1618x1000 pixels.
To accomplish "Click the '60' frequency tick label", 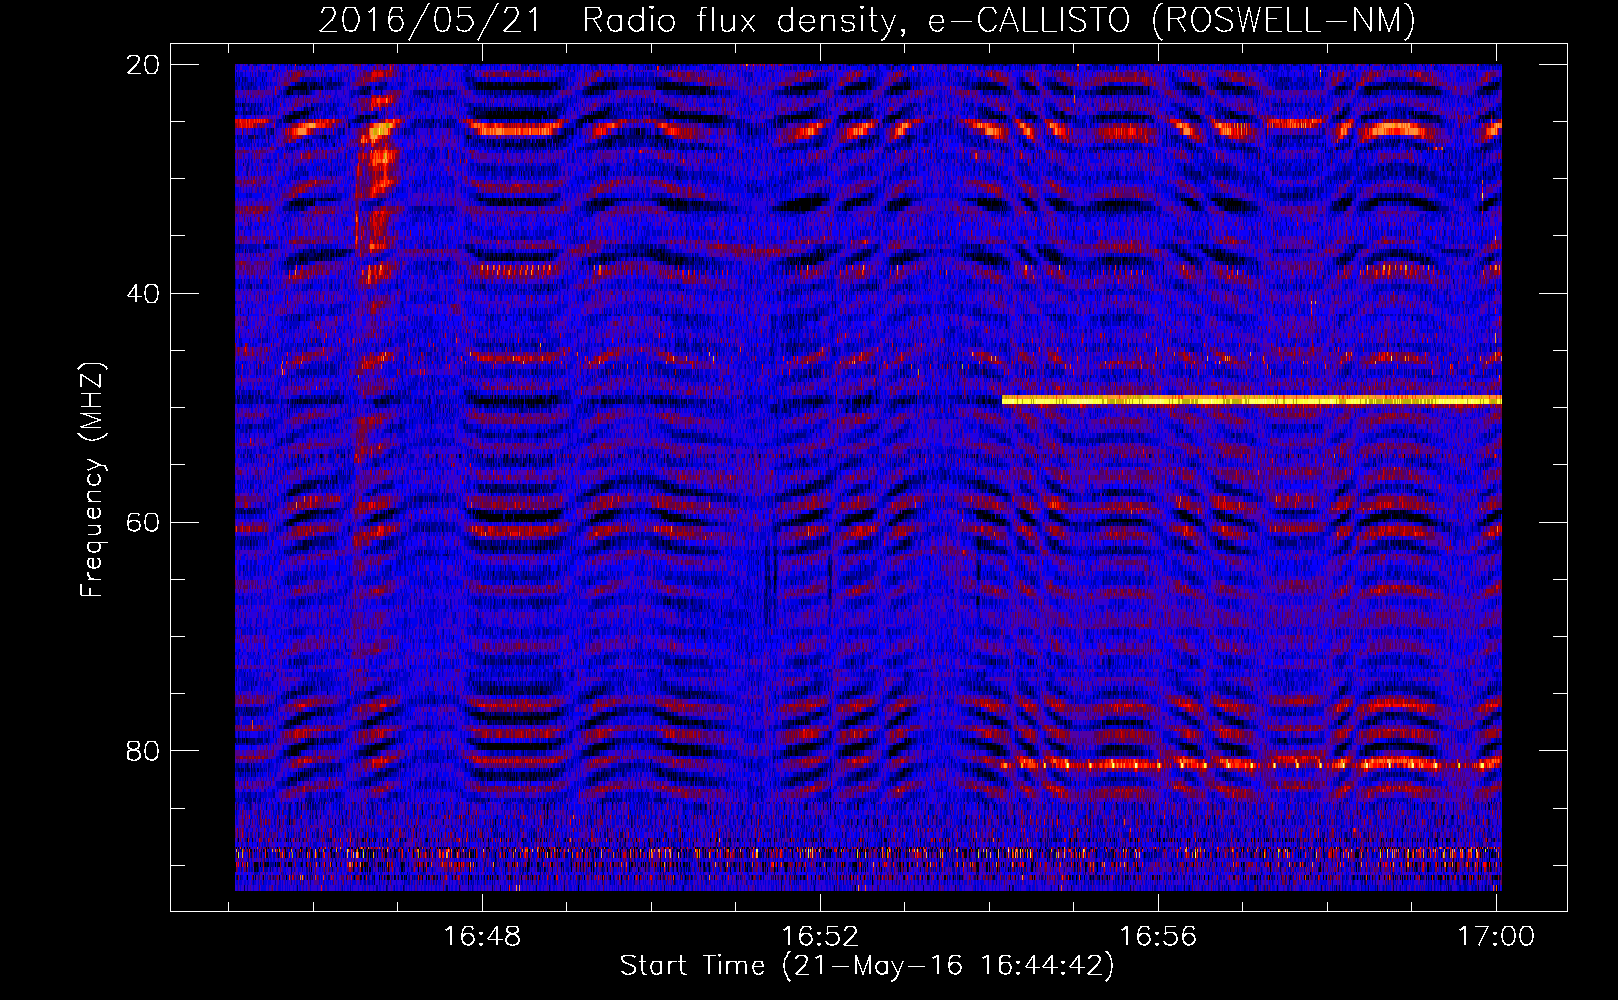I will point(143,523).
